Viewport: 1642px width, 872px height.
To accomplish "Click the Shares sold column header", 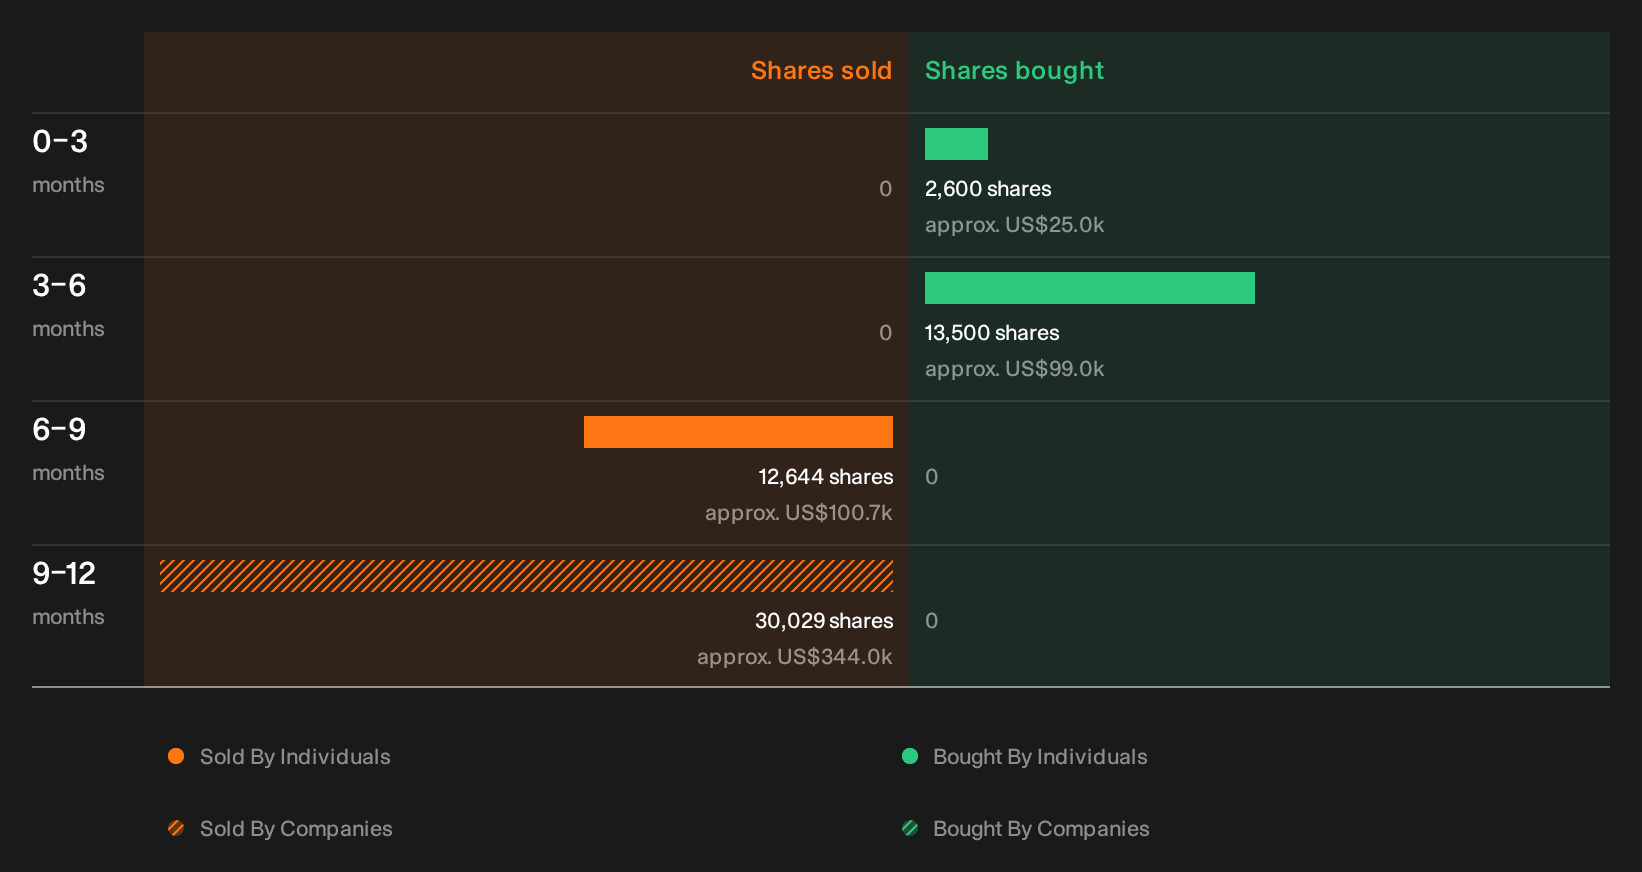I will tap(821, 71).
